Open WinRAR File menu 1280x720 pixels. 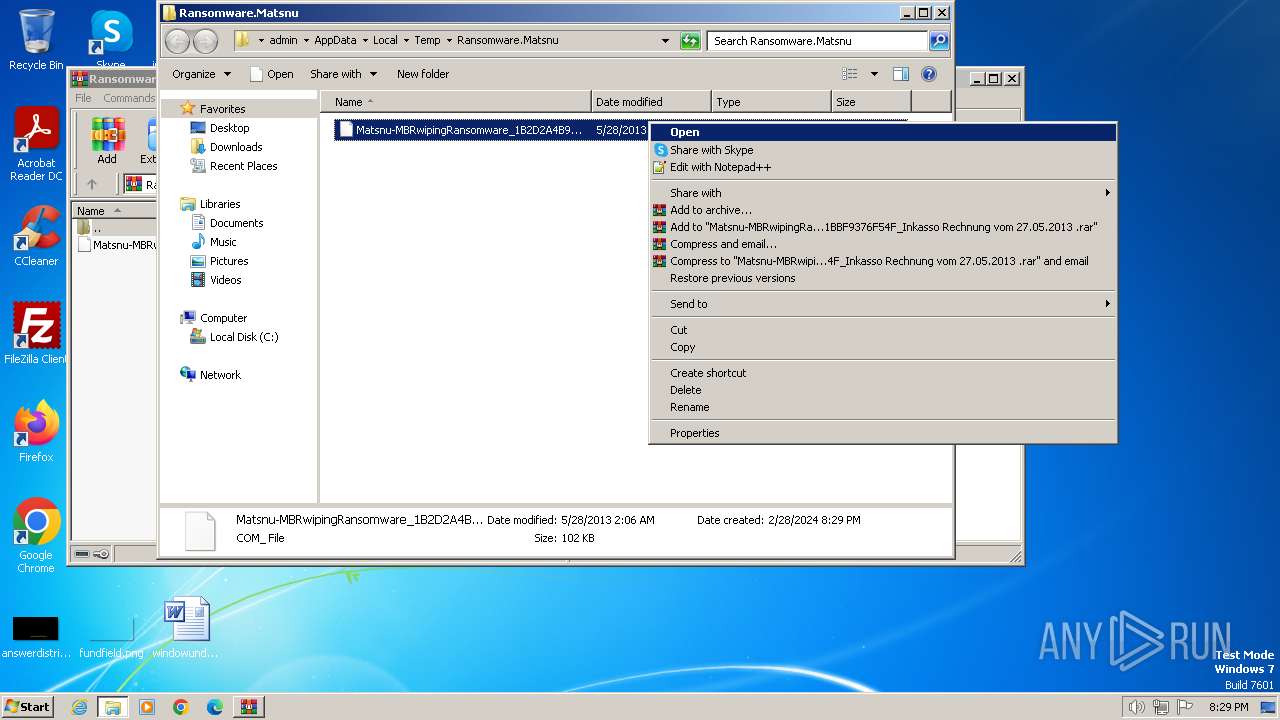point(83,98)
